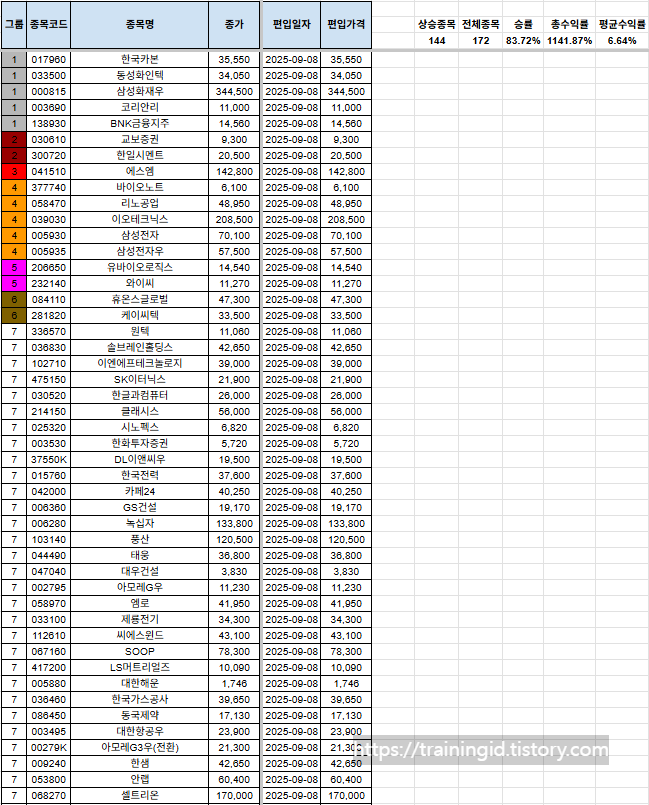Click the 종목코드 column header
Viewport: 649px width, 805px height.
click(48, 25)
